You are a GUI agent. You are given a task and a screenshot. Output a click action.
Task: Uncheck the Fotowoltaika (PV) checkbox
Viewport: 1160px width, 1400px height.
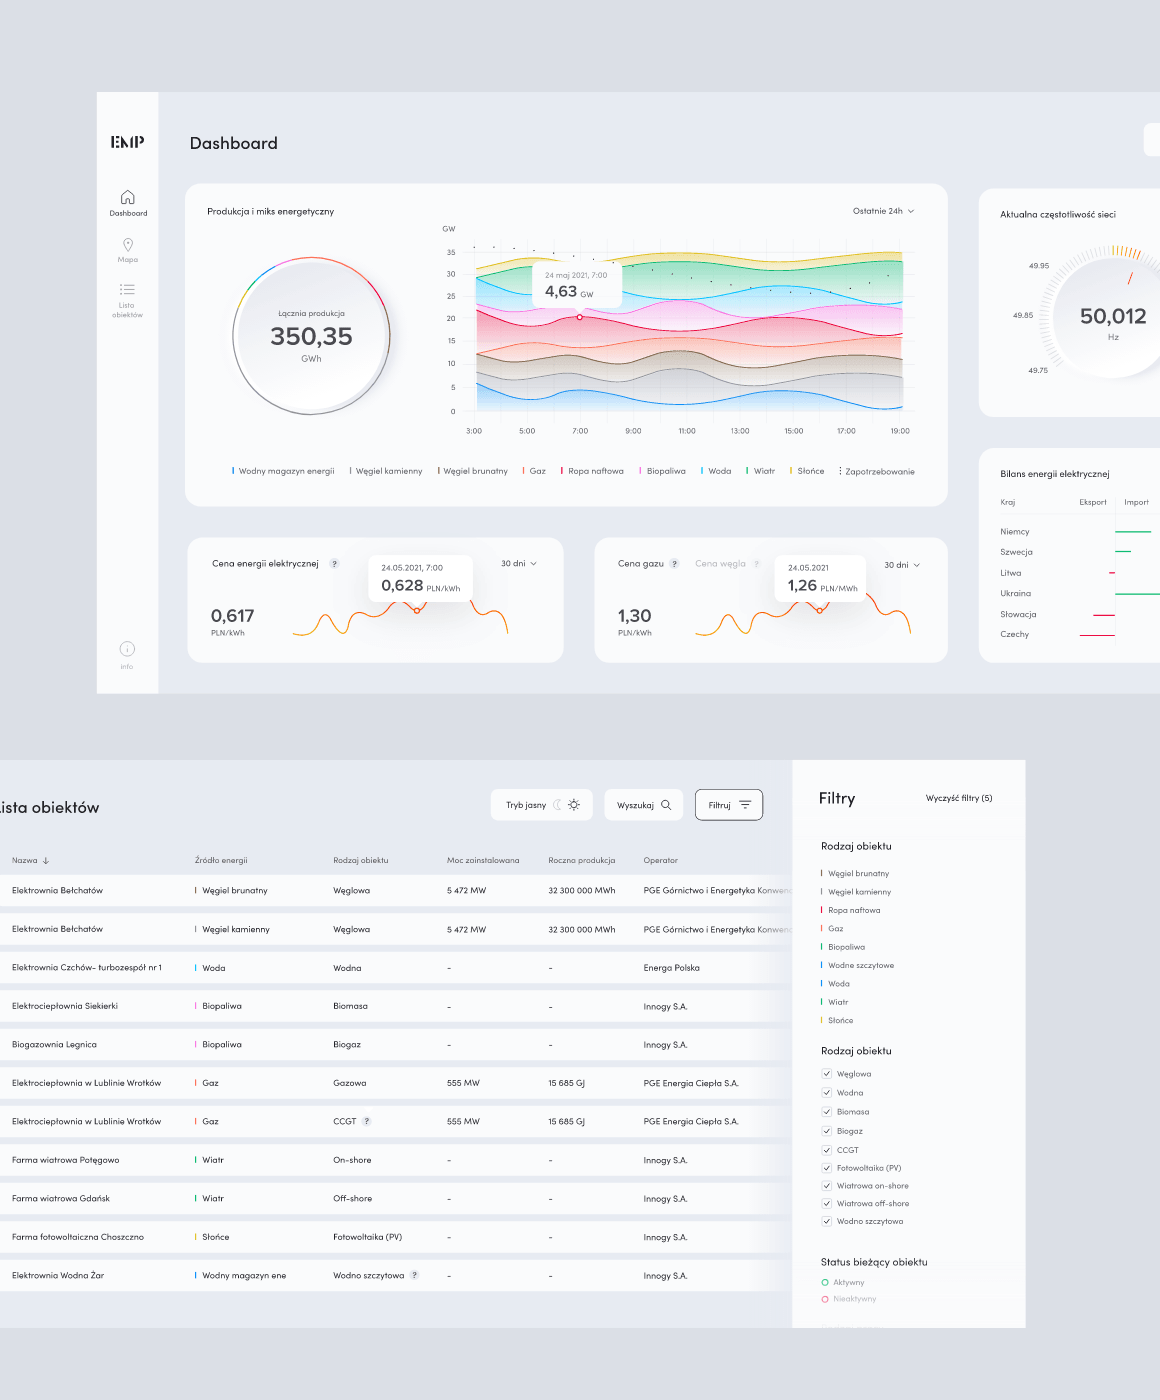pos(827,1168)
